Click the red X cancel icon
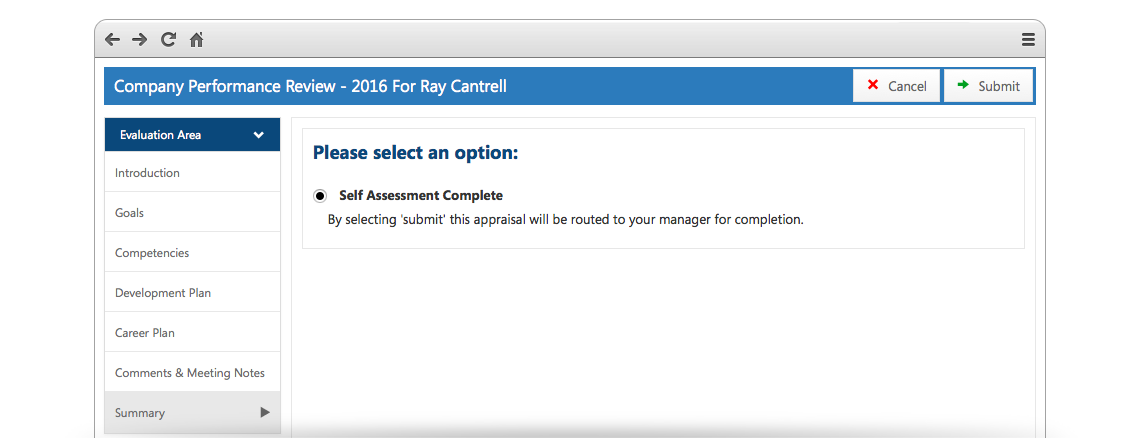Image resolution: width=1140 pixels, height=438 pixels. coord(873,86)
